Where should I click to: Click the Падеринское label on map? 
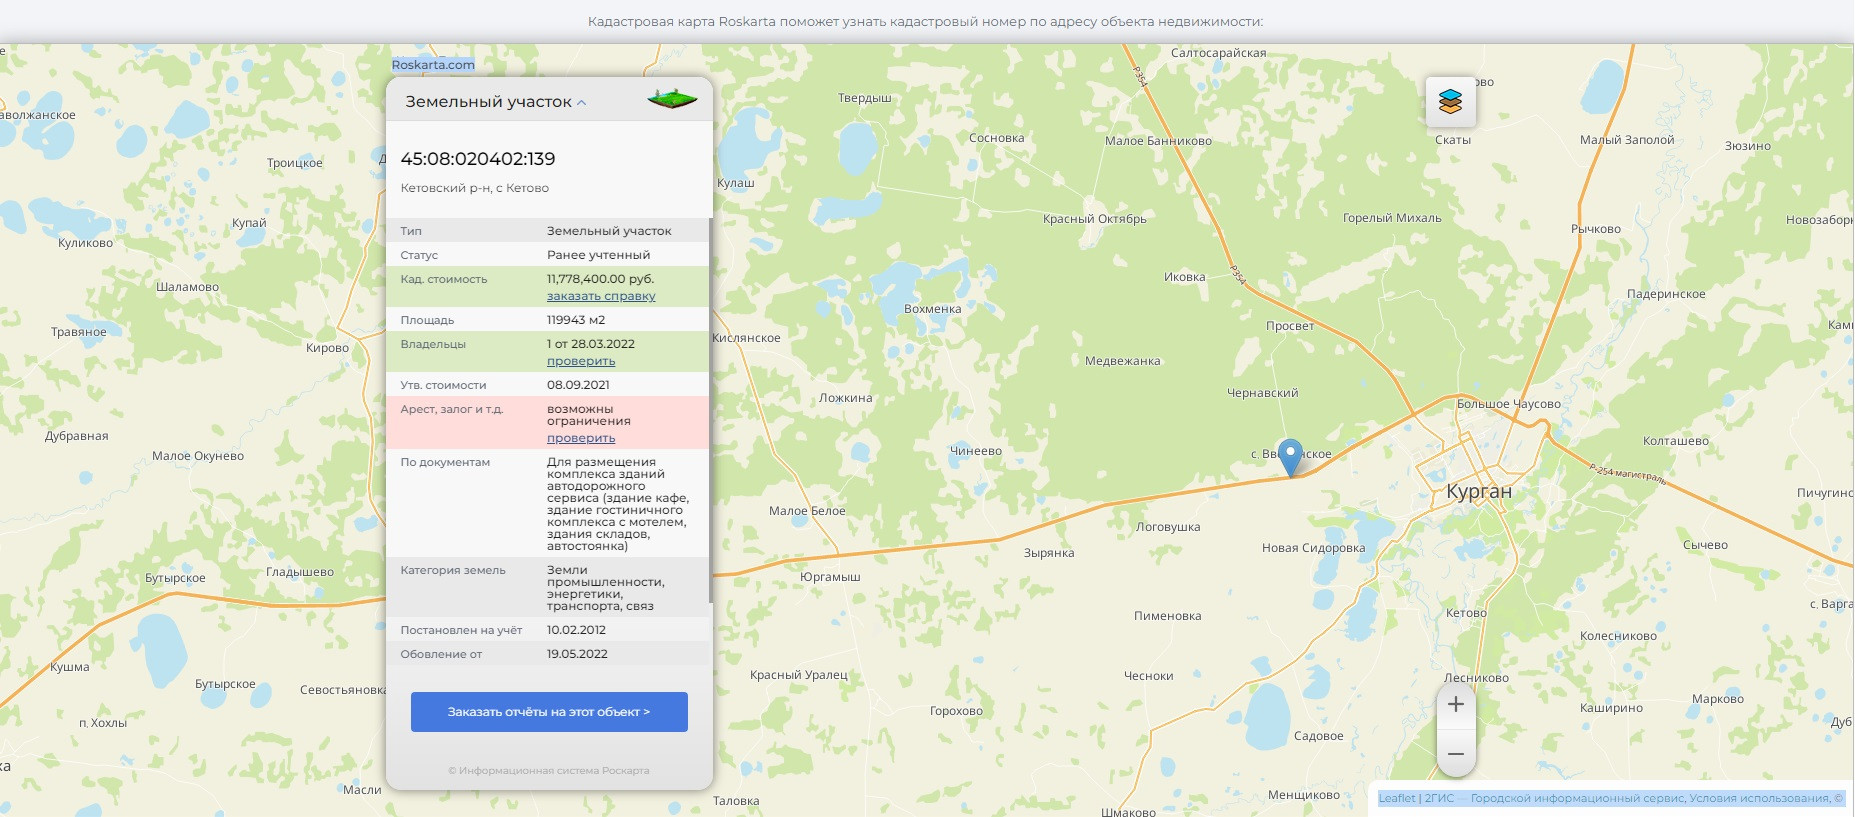tap(1666, 294)
